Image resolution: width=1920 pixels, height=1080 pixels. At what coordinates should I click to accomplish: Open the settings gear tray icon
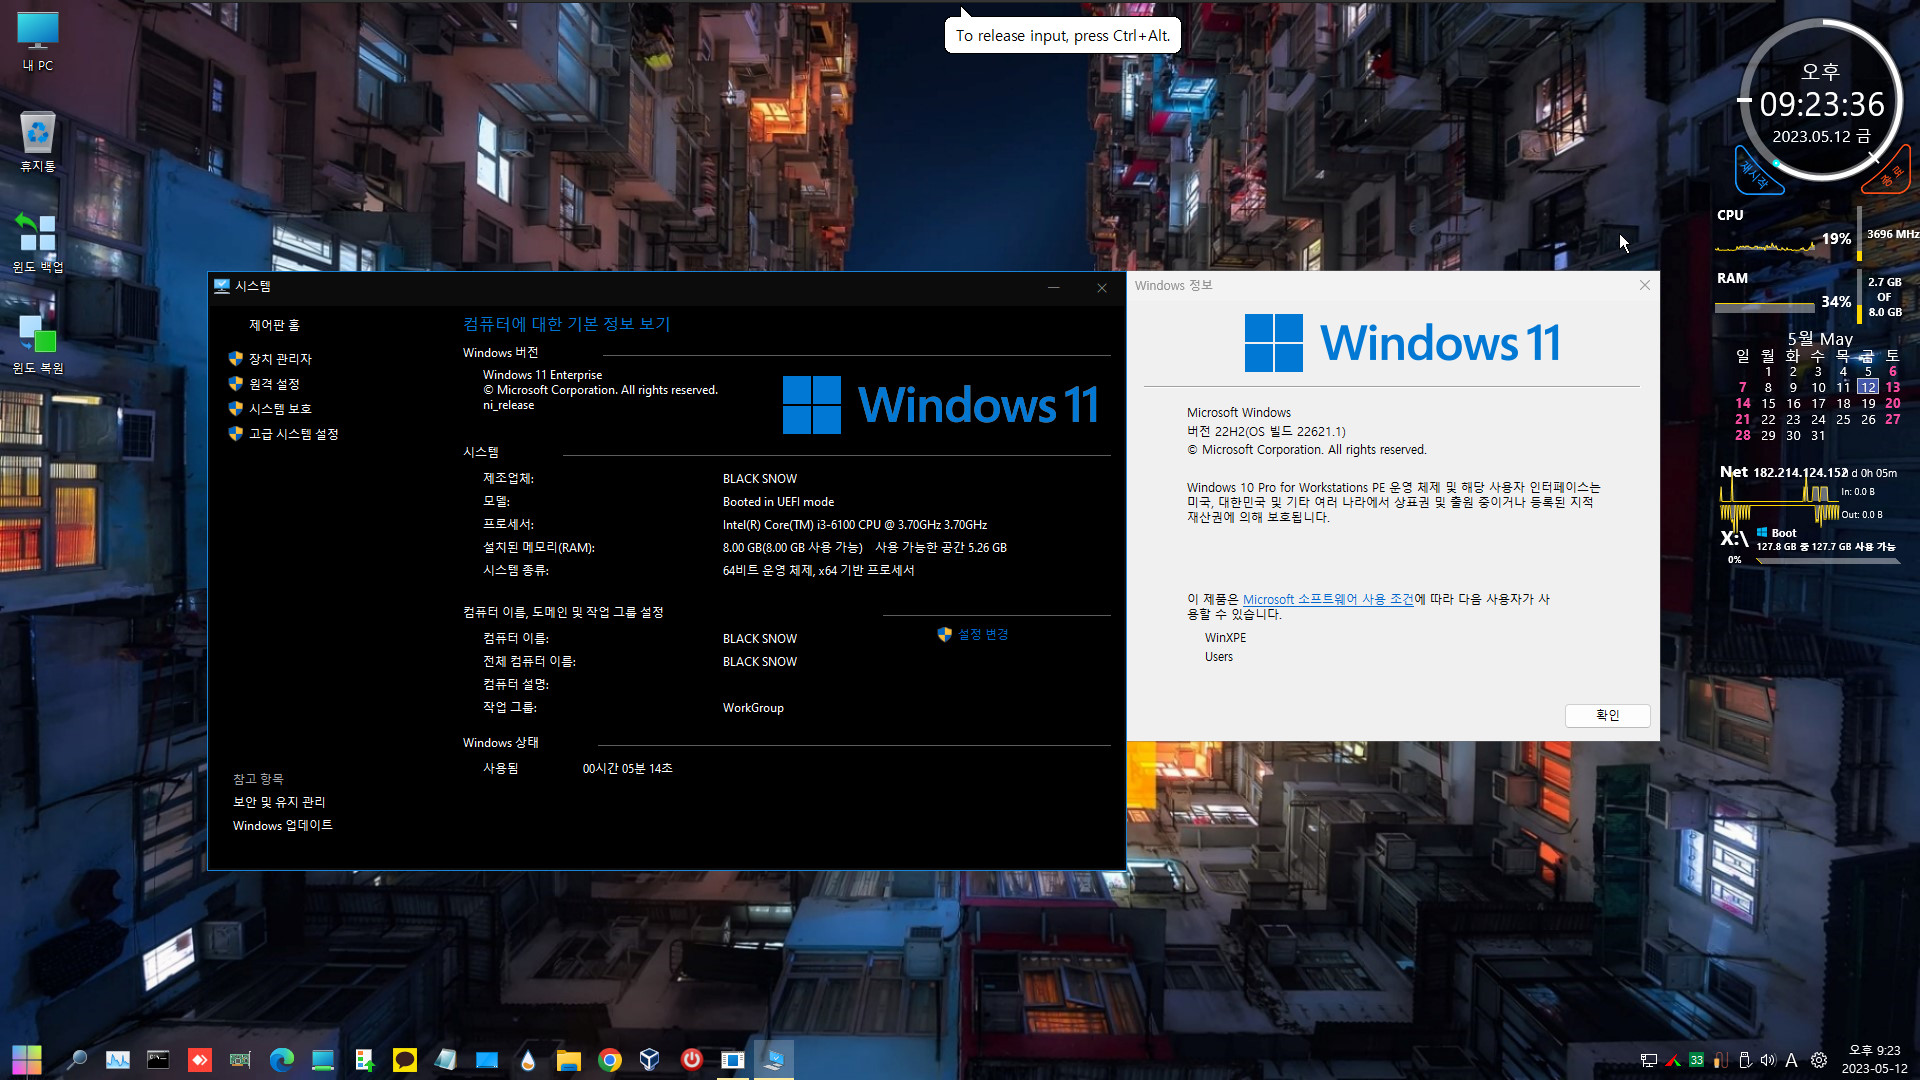(x=1819, y=1060)
